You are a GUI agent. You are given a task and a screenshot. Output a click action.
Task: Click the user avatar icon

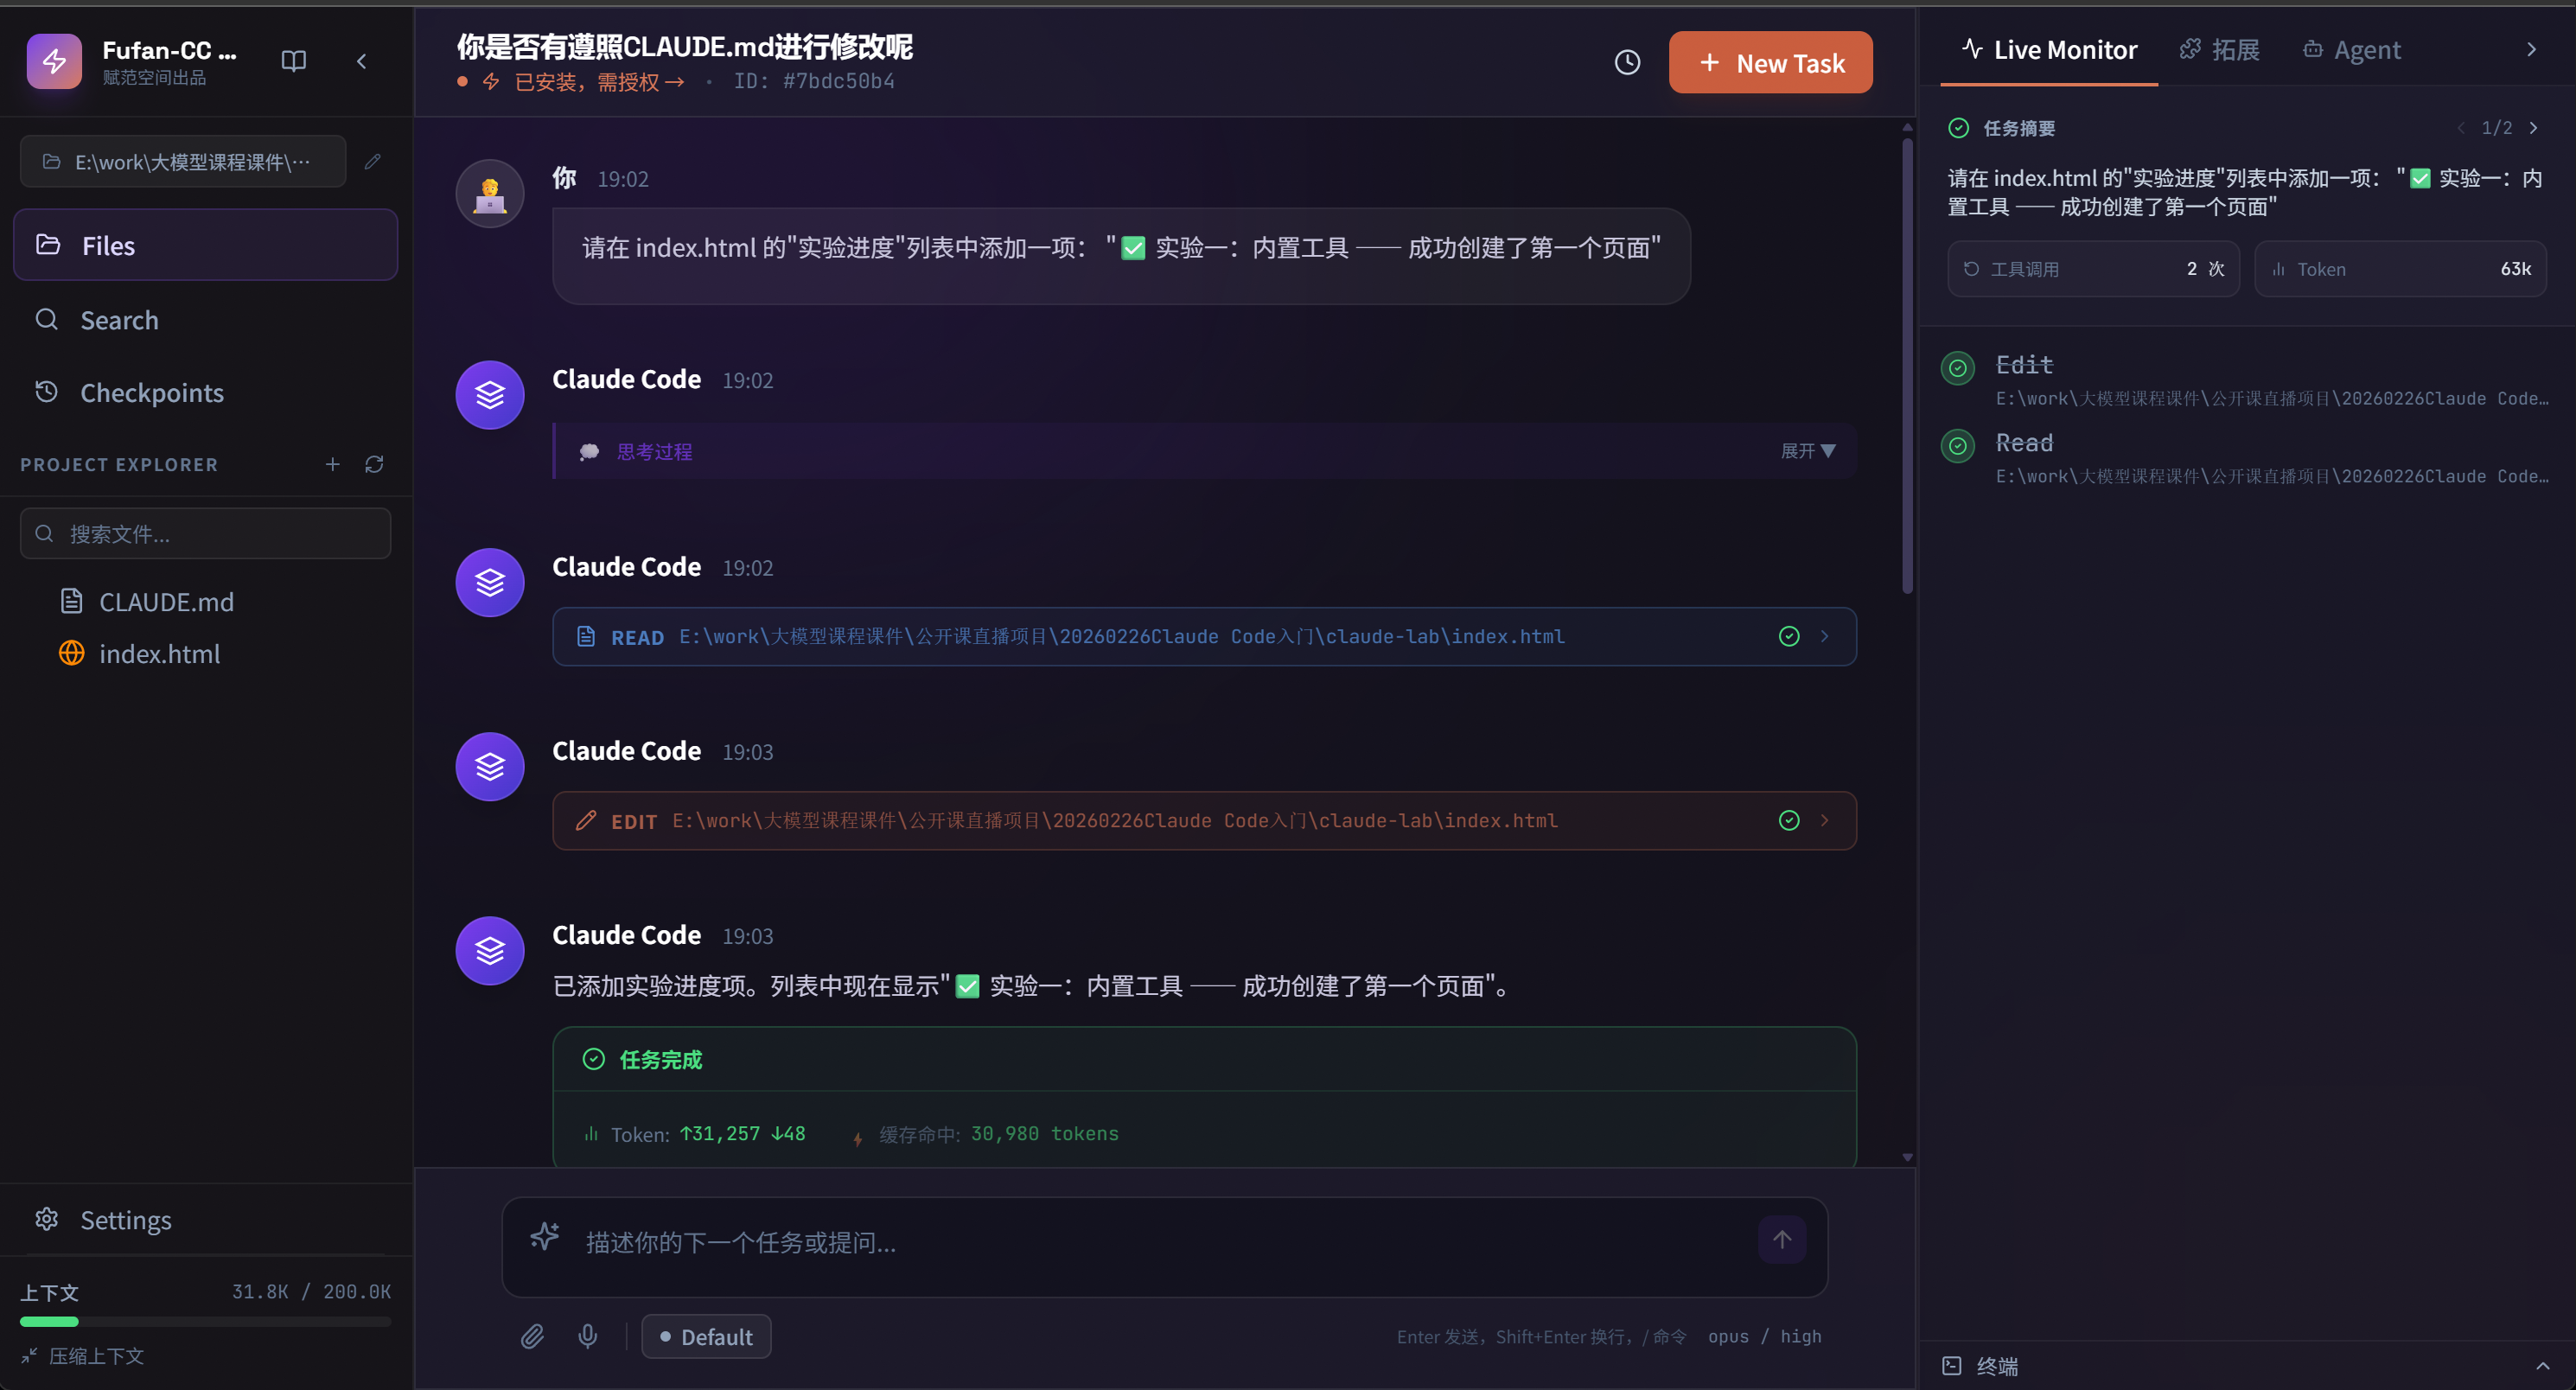[490, 194]
